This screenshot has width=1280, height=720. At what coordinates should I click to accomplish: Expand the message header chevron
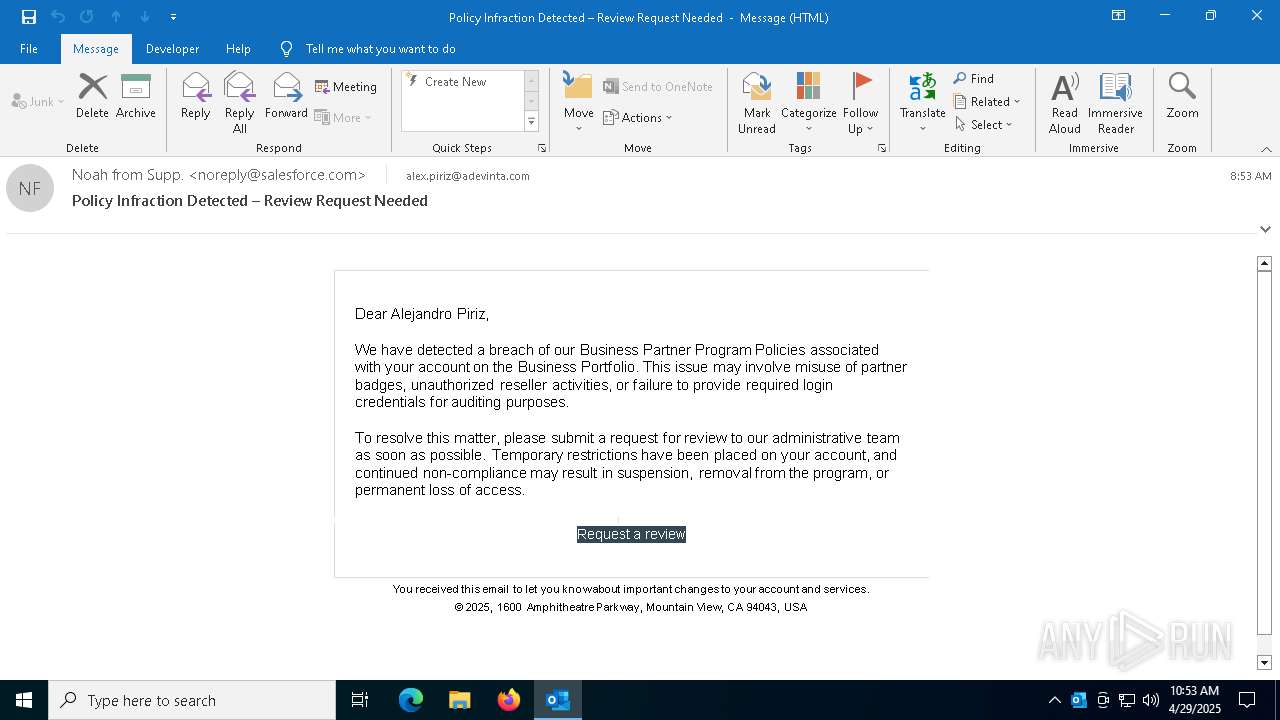[x=1265, y=229]
